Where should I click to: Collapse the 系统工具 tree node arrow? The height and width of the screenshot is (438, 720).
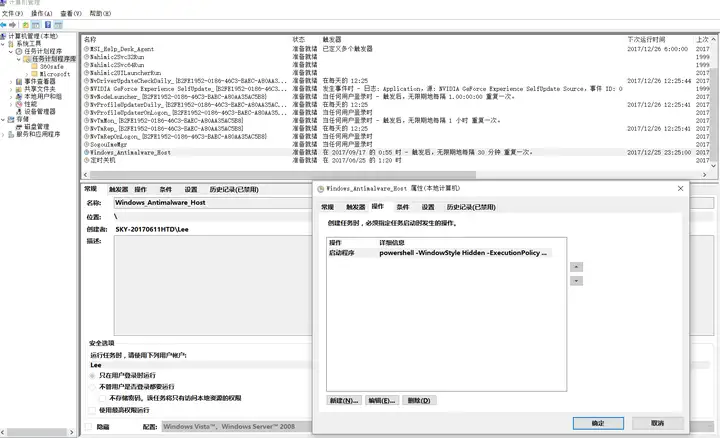click(x=3, y=44)
